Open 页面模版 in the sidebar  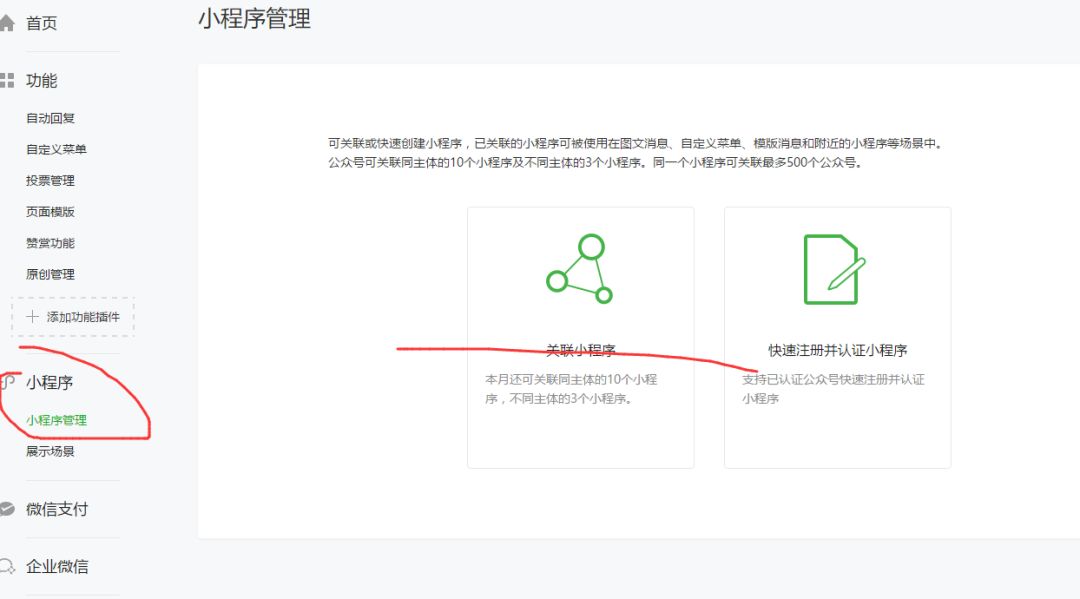tap(50, 212)
